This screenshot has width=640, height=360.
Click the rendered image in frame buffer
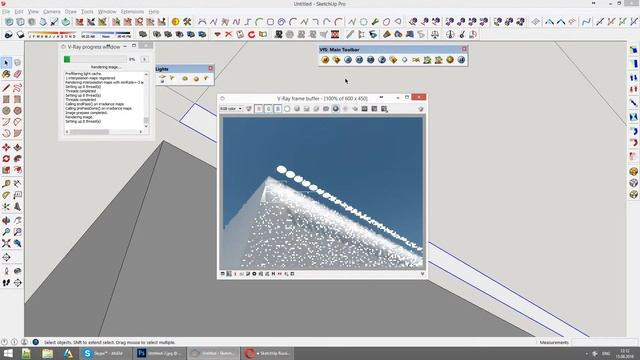(x=322, y=193)
